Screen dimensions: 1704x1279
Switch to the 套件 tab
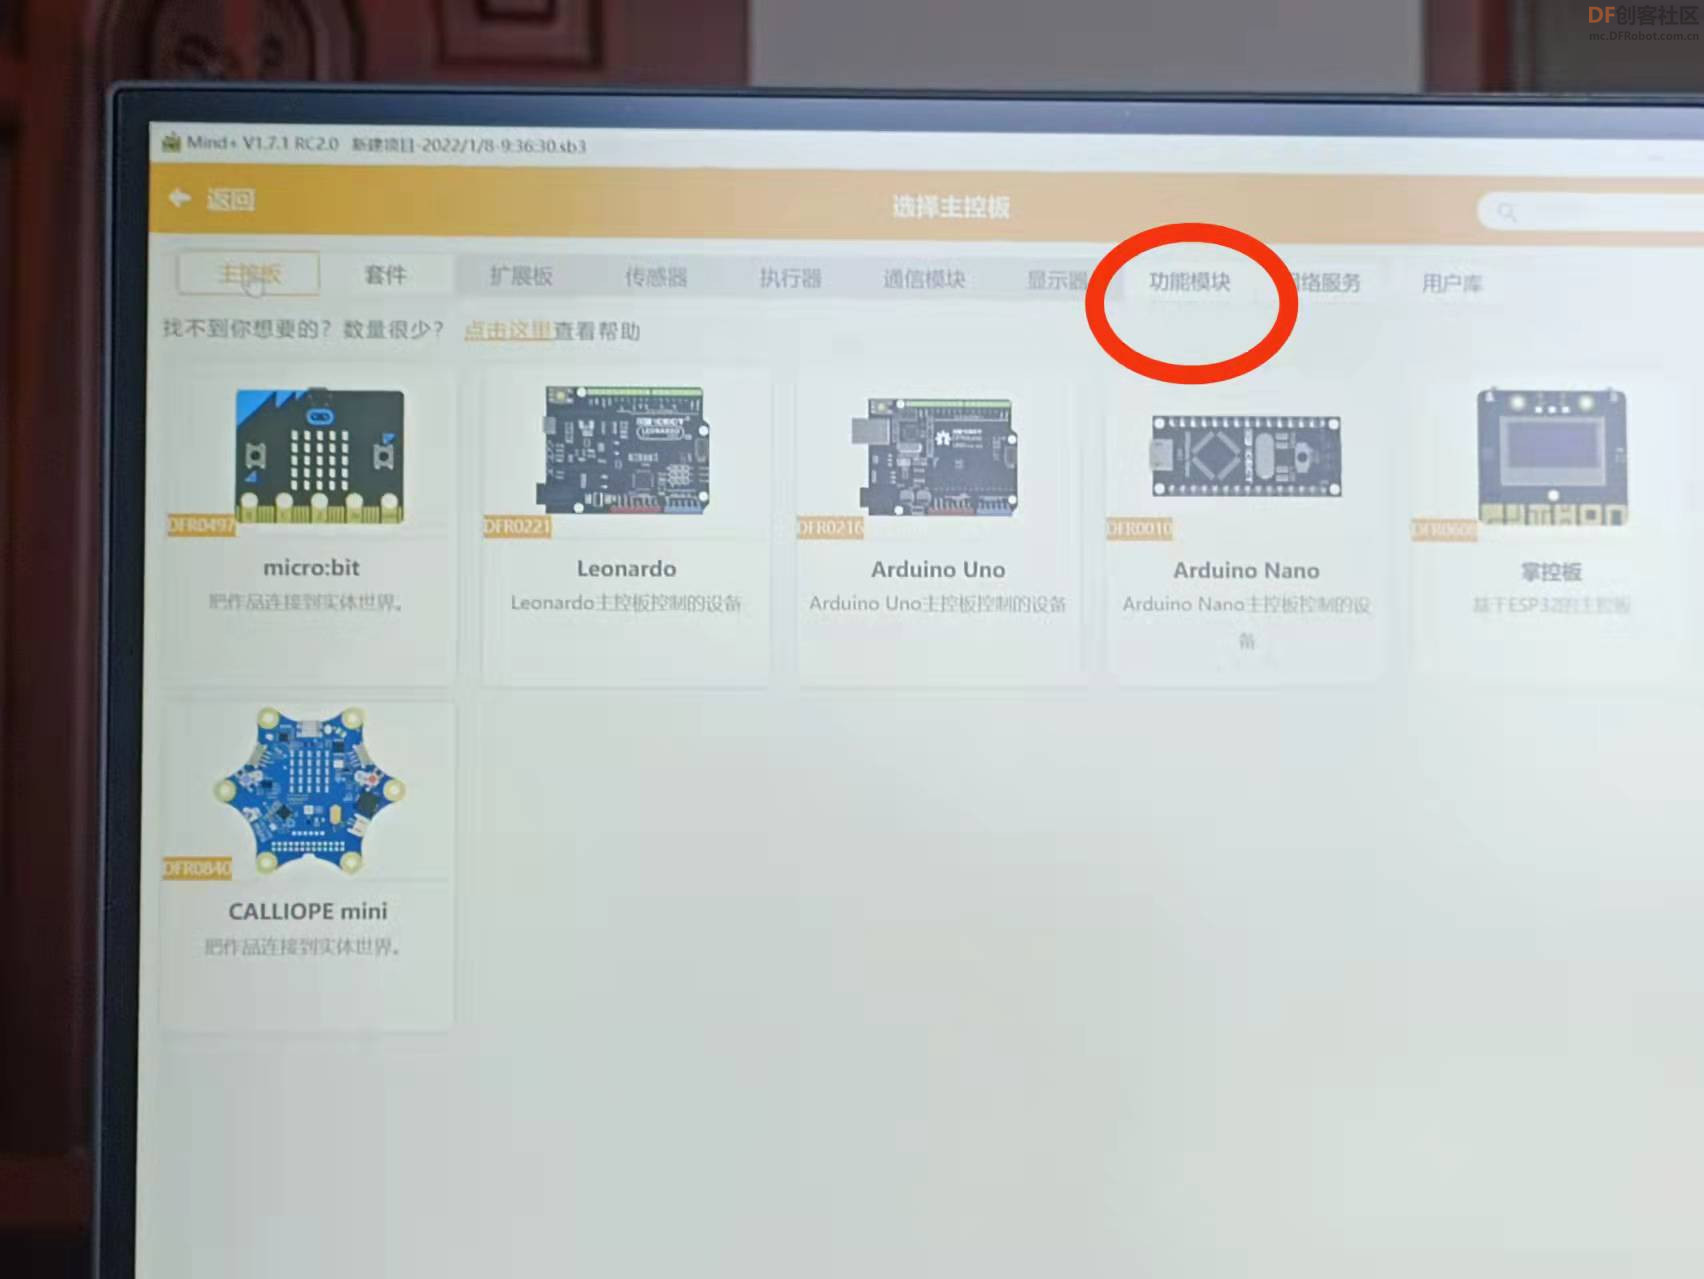coord(385,274)
